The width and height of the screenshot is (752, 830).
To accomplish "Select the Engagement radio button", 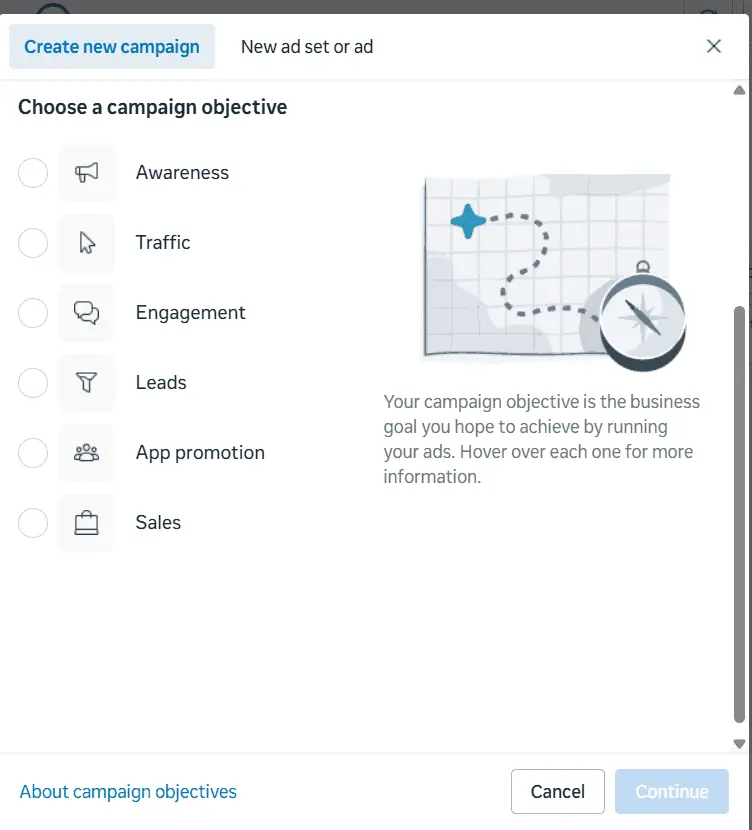I will [33, 313].
